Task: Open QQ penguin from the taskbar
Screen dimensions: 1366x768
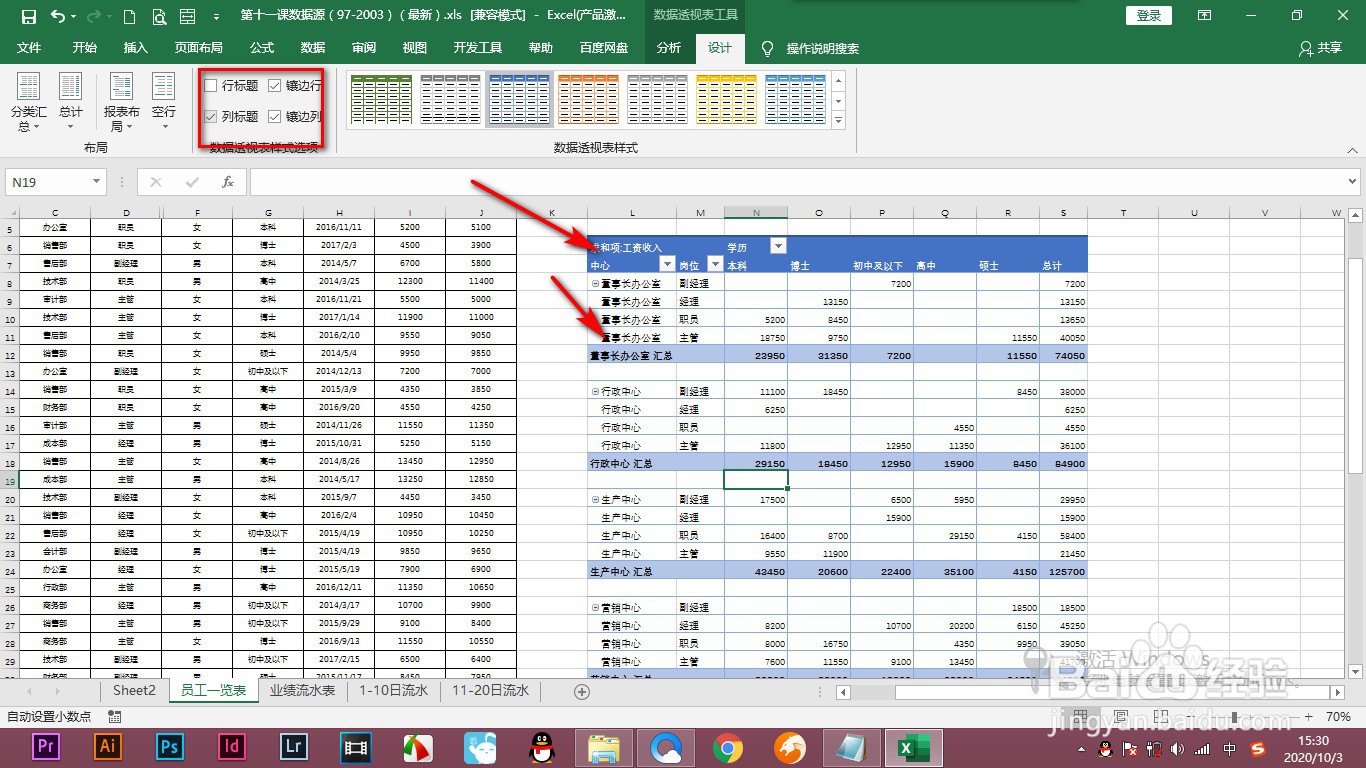Action: [x=542, y=747]
